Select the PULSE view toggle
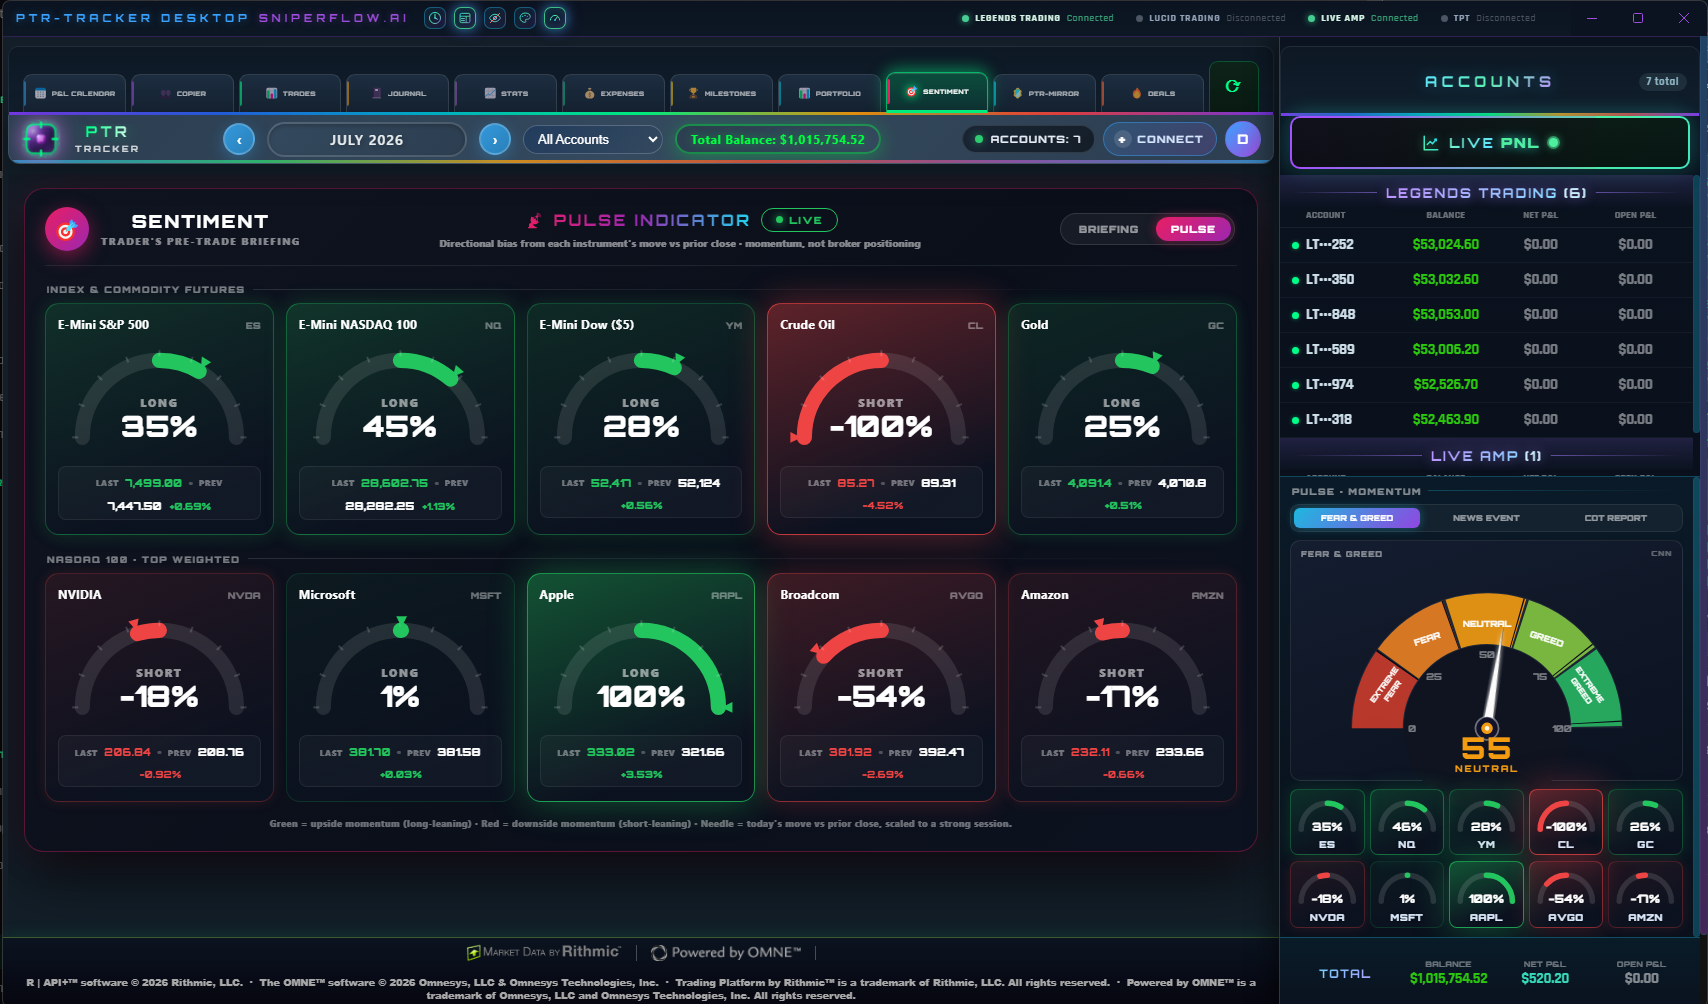 (1193, 229)
